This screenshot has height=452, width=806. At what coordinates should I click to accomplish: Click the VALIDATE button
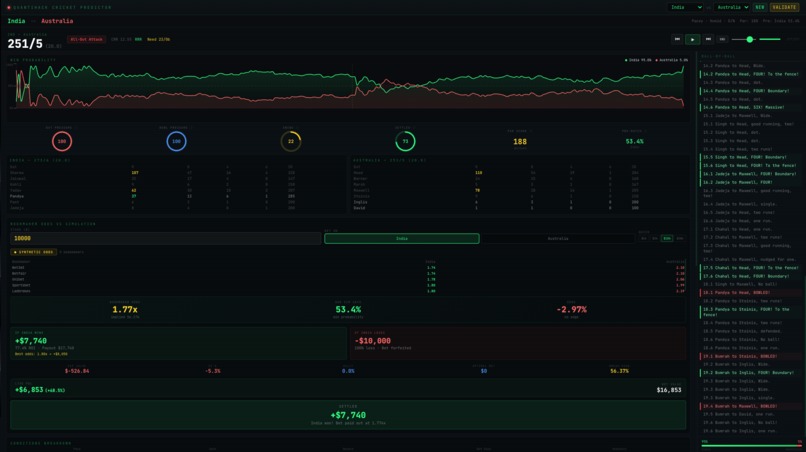pyautogui.click(x=784, y=7)
